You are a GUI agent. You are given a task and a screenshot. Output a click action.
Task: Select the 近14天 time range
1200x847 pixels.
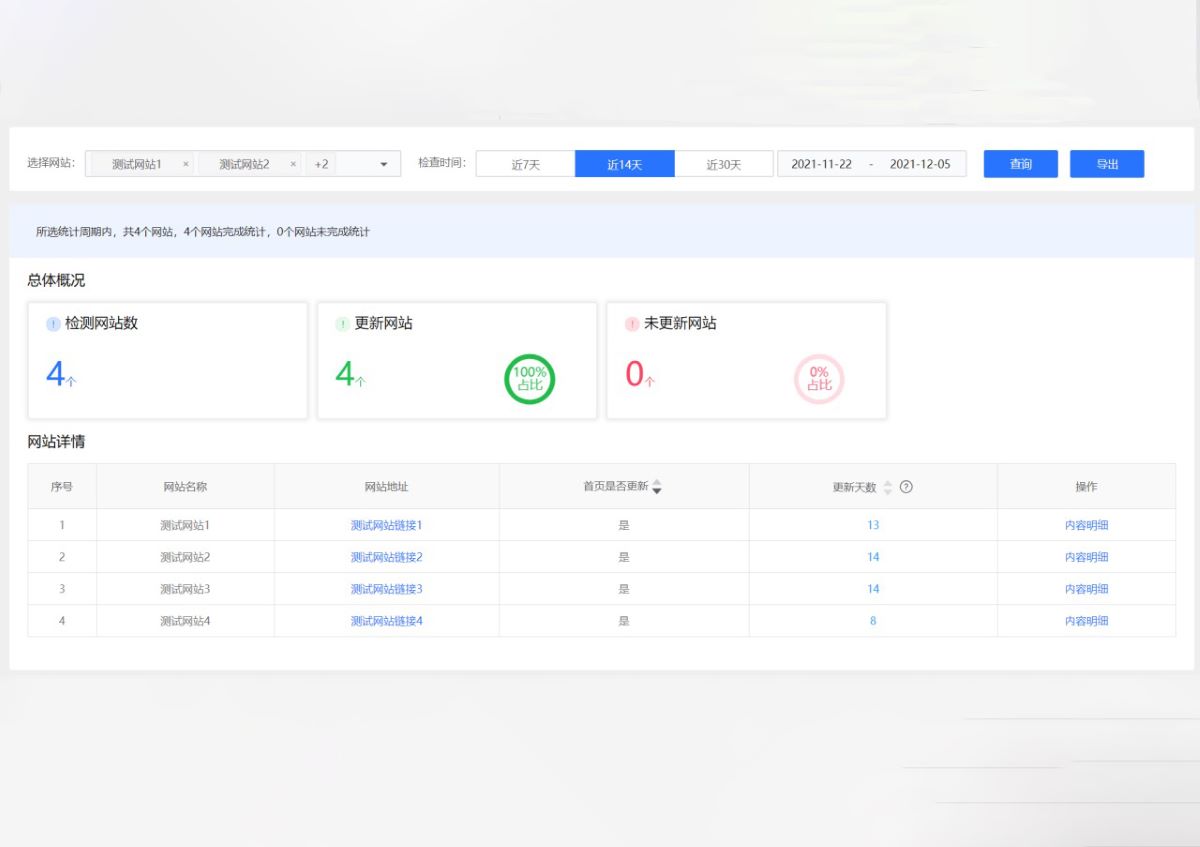624,164
